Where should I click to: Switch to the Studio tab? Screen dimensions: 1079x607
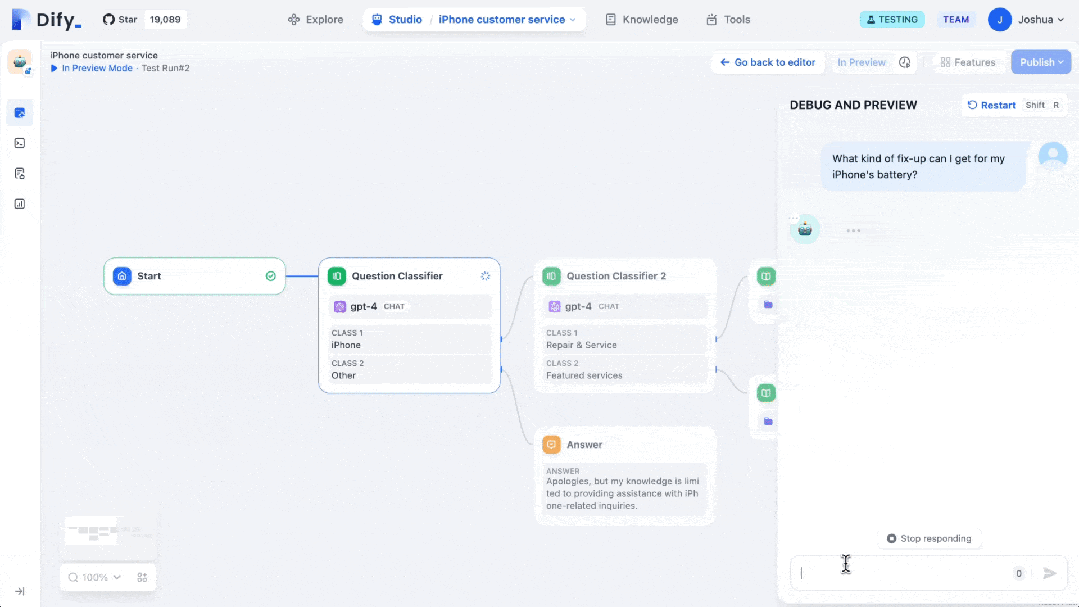tap(396, 19)
